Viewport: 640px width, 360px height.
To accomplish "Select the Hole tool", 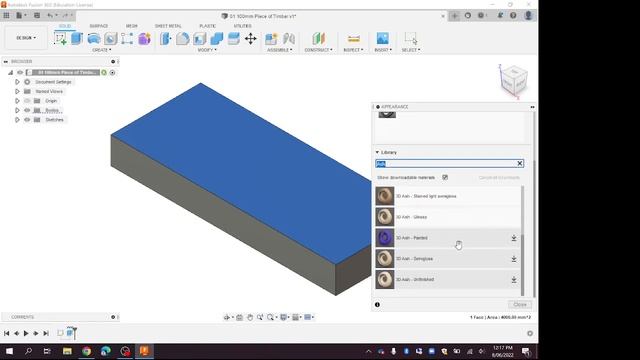I will 111,39.
